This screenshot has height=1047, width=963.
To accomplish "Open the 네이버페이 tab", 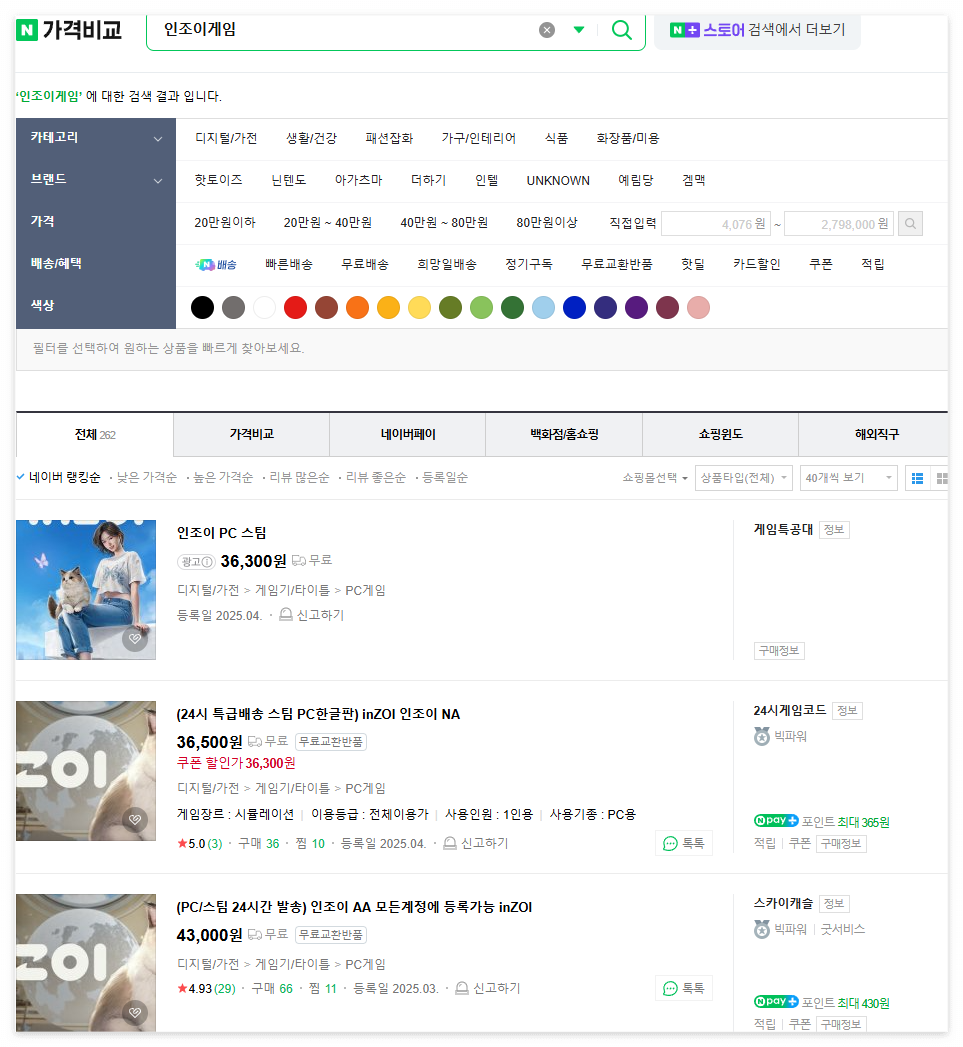I will click(408, 435).
